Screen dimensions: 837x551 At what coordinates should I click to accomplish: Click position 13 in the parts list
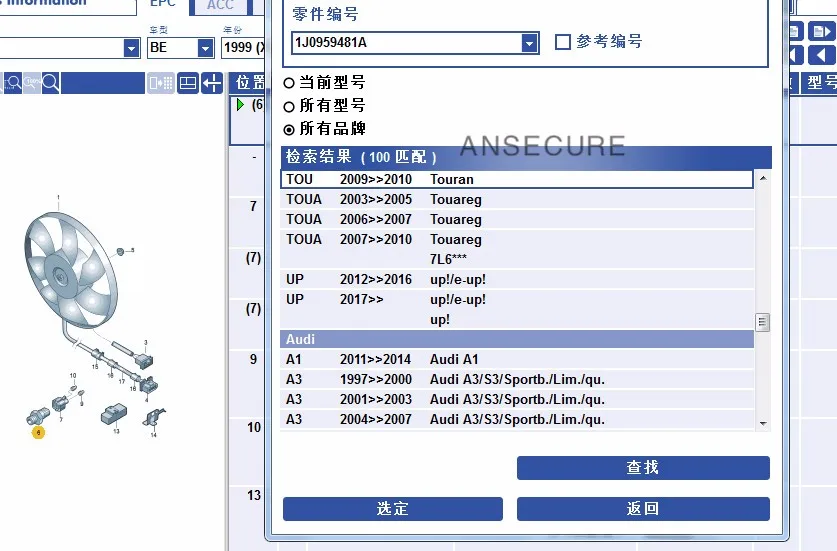point(254,495)
